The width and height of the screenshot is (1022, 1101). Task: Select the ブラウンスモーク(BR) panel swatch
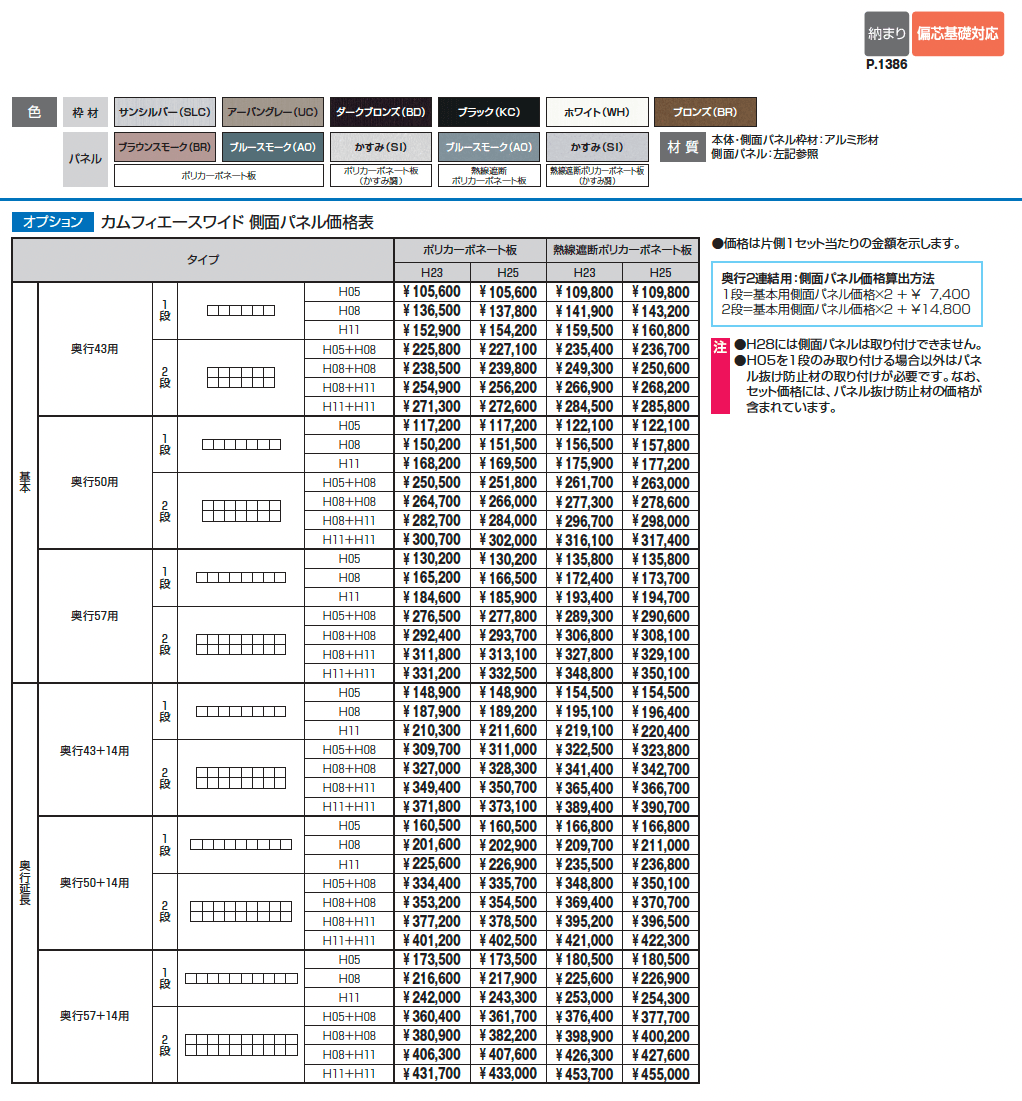(164, 147)
